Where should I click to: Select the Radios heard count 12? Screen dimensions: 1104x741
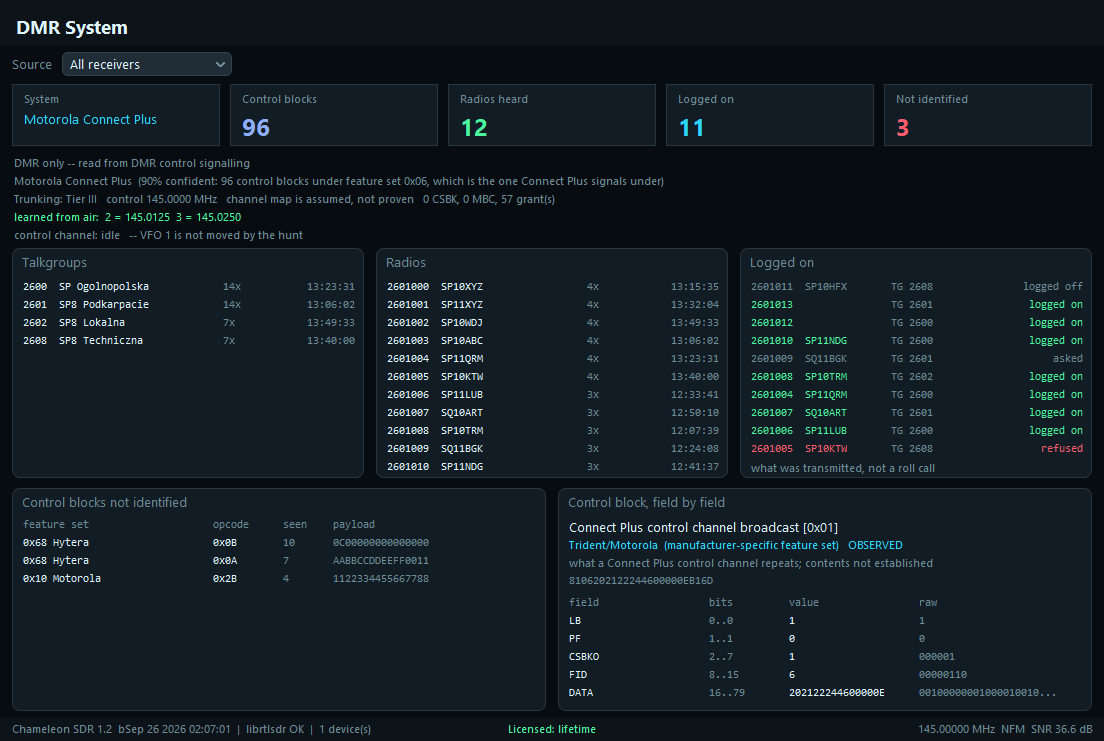474,127
